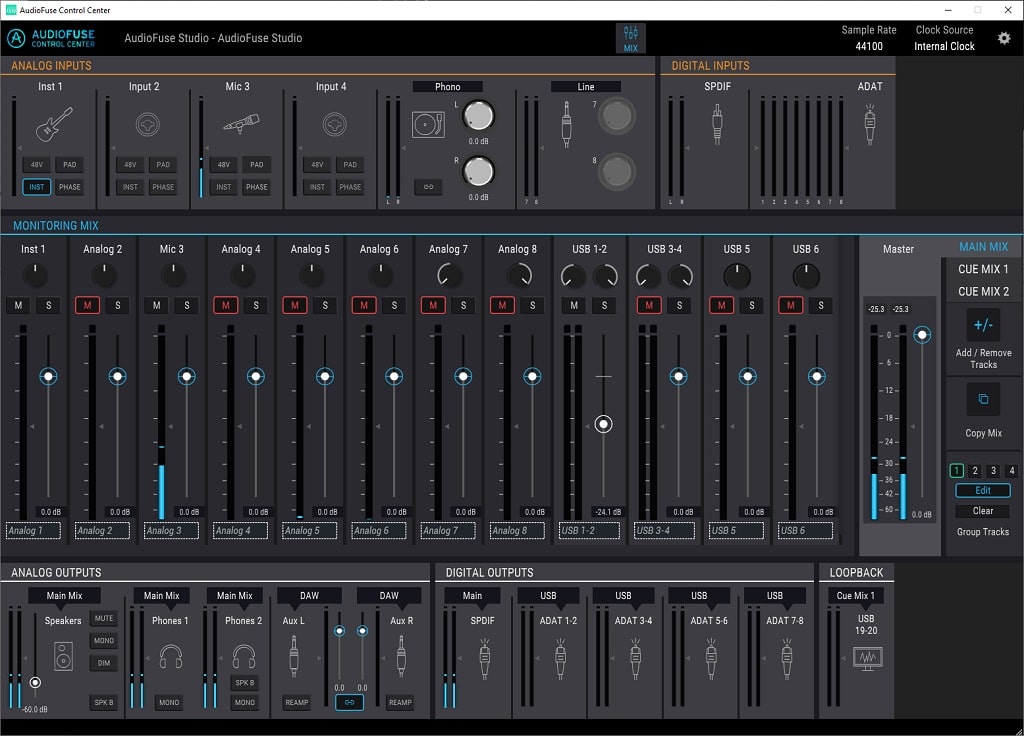Screen dimensions: 1024x736
Task: Click the Speakers DIM button
Action: click(x=104, y=662)
